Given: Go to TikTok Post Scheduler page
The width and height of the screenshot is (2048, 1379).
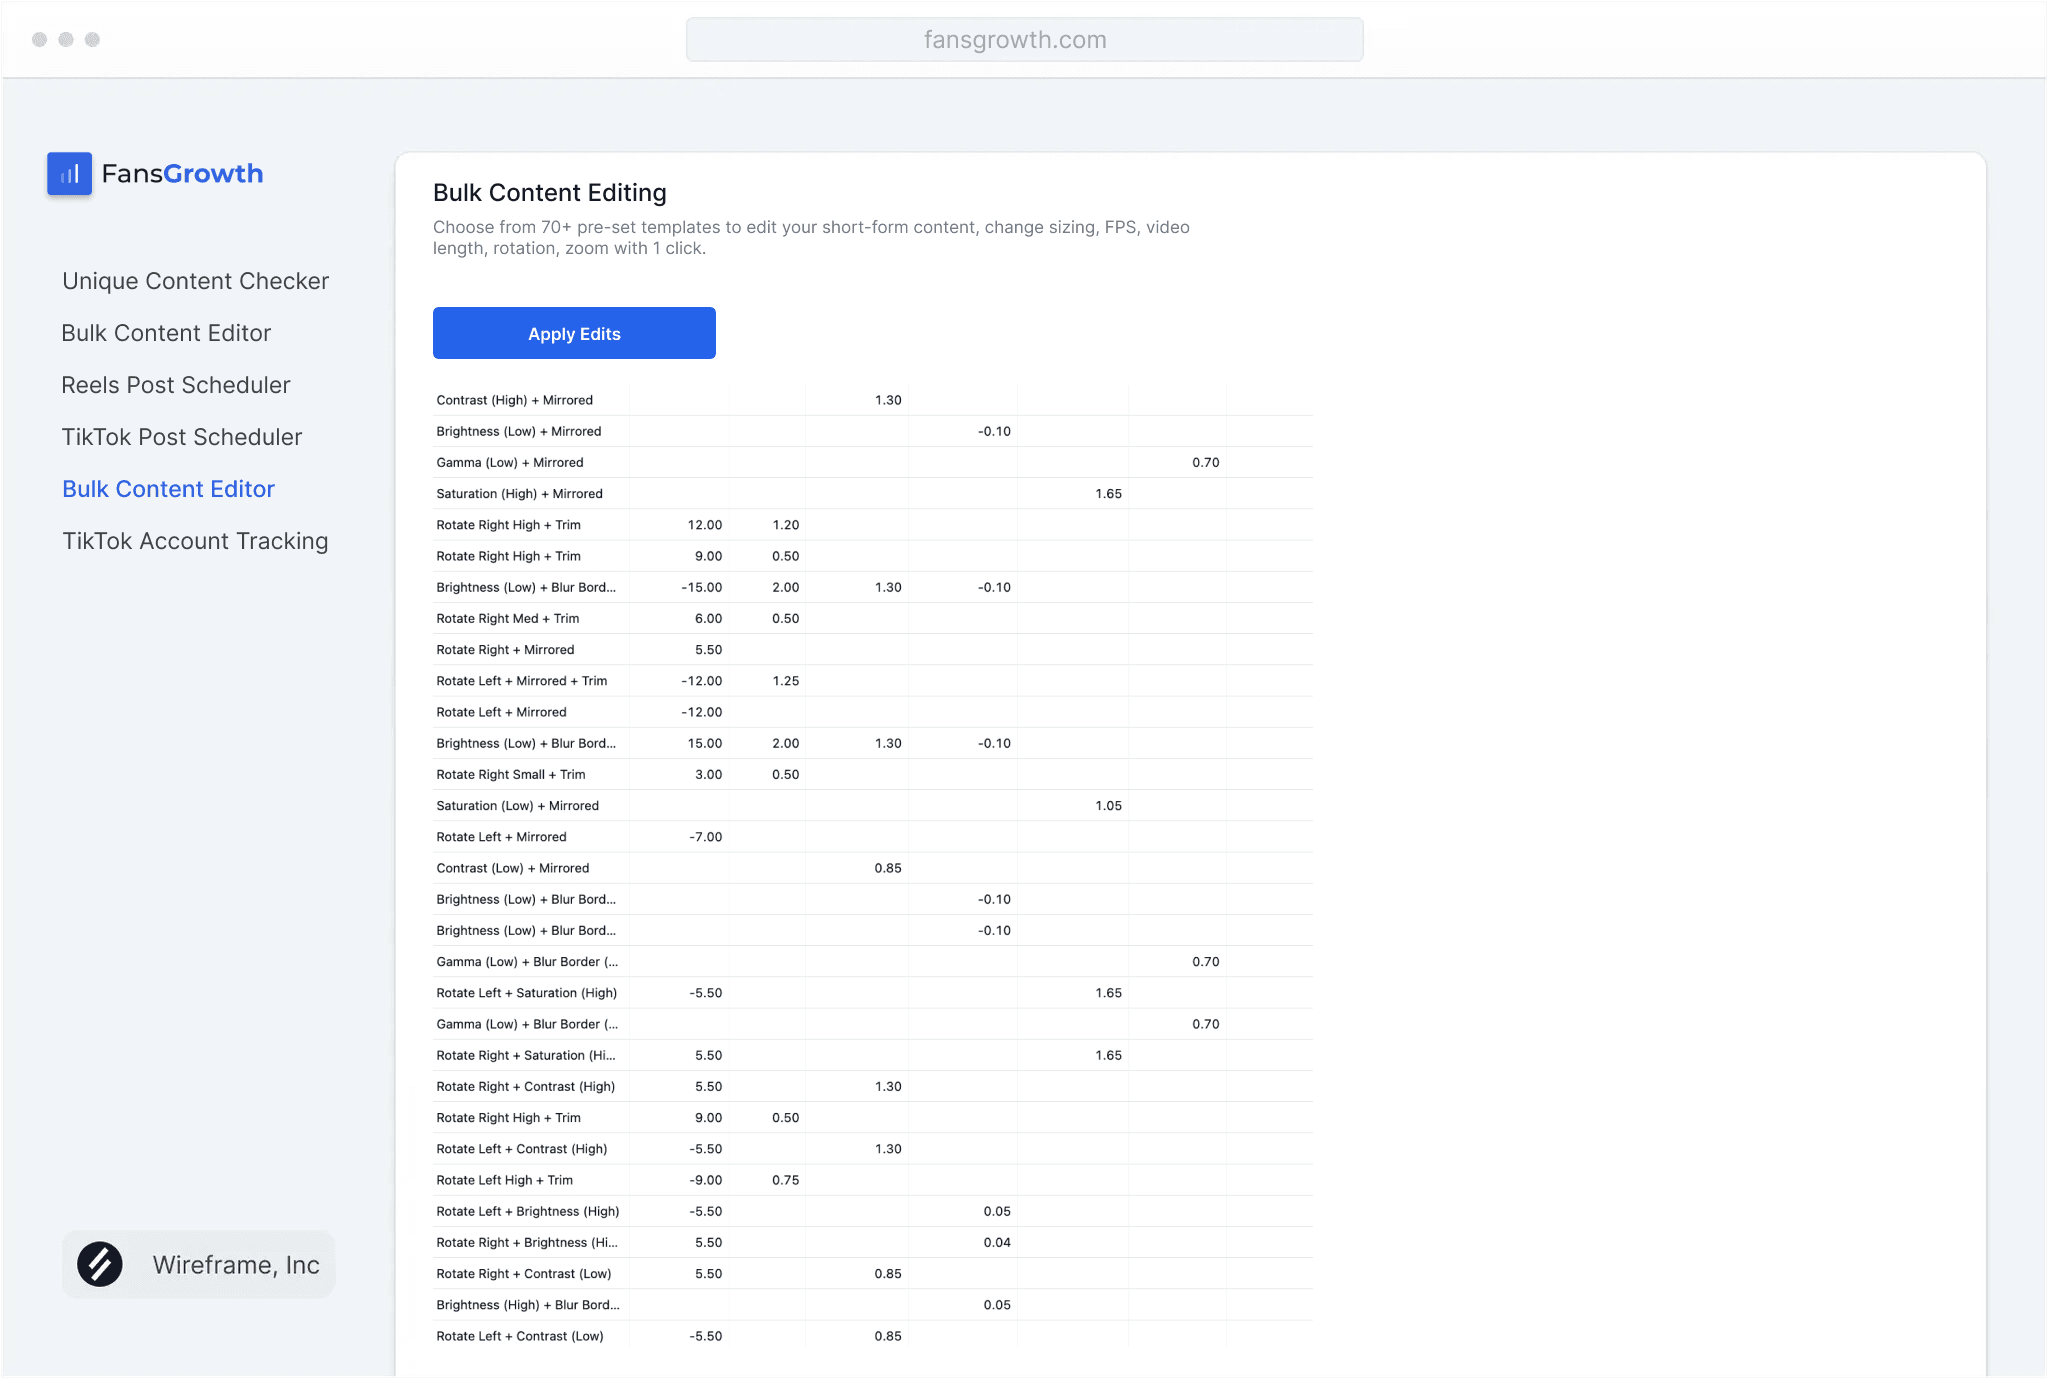Looking at the screenshot, I should [x=181, y=437].
